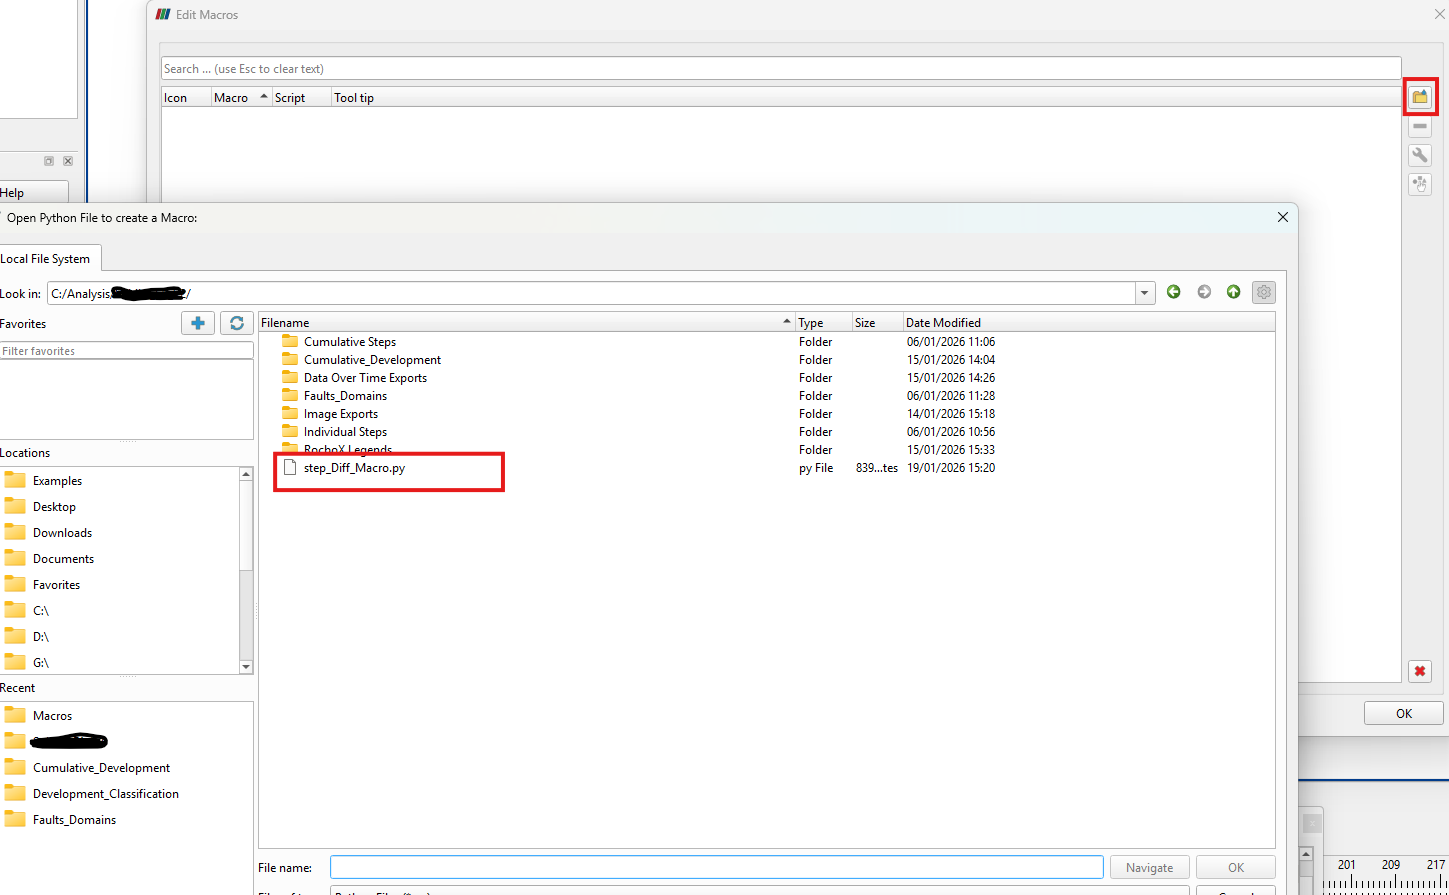Click the red X remove-all macros icon
The image size is (1449, 895).
[x=1420, y=671]
